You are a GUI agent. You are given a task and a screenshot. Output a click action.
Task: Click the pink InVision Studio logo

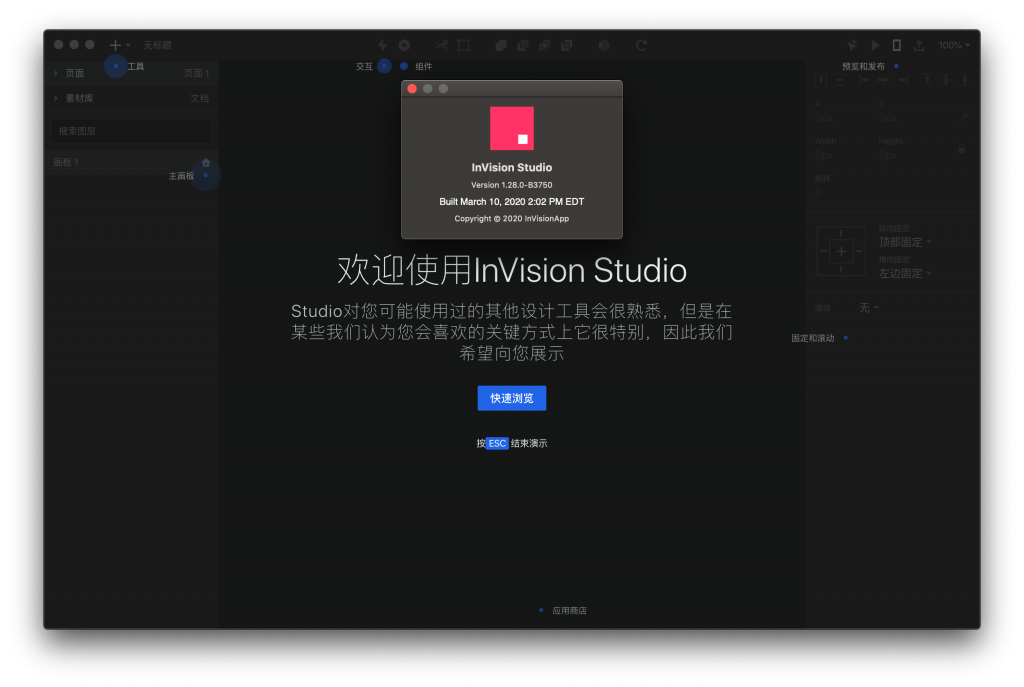(511, 129)
